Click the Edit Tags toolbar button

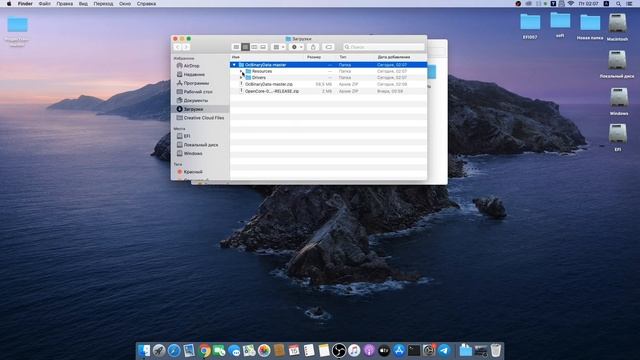point(329,47)
